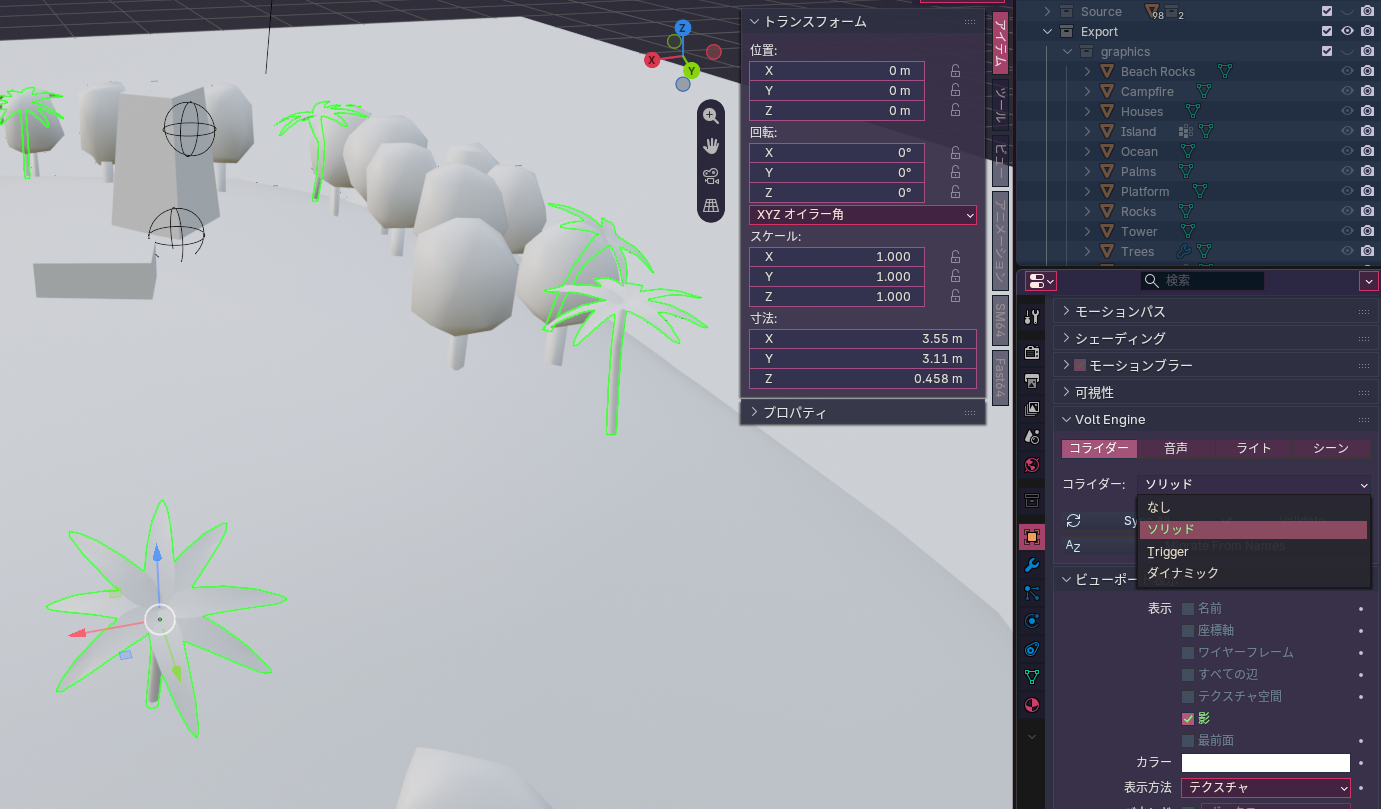Image resolution: width=1381 pixels, height=809 pixels.
Task: Open the Material properties tab icon
Action: click(1032, 705)
